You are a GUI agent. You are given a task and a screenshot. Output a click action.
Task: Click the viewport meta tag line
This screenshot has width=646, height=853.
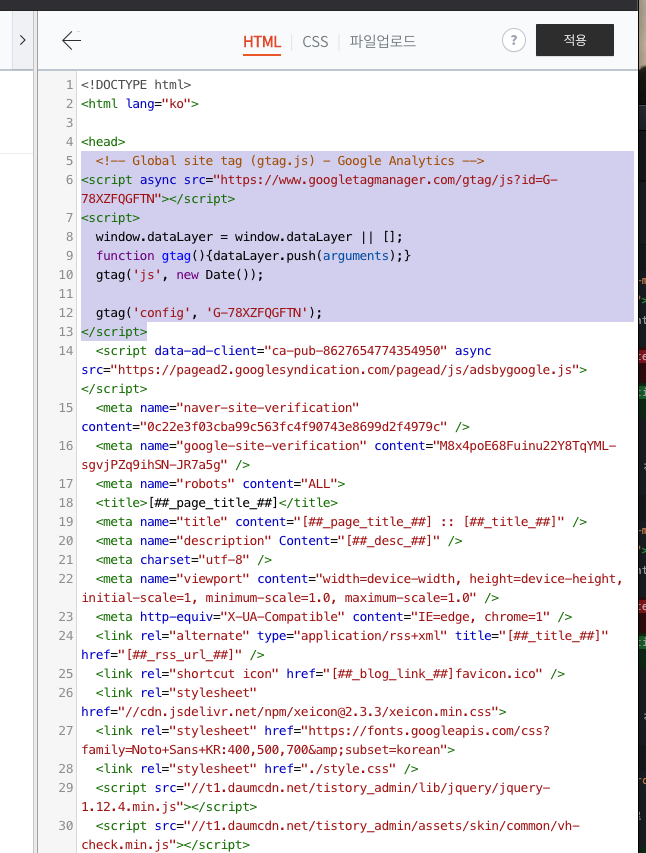click(x=352, y=588)
